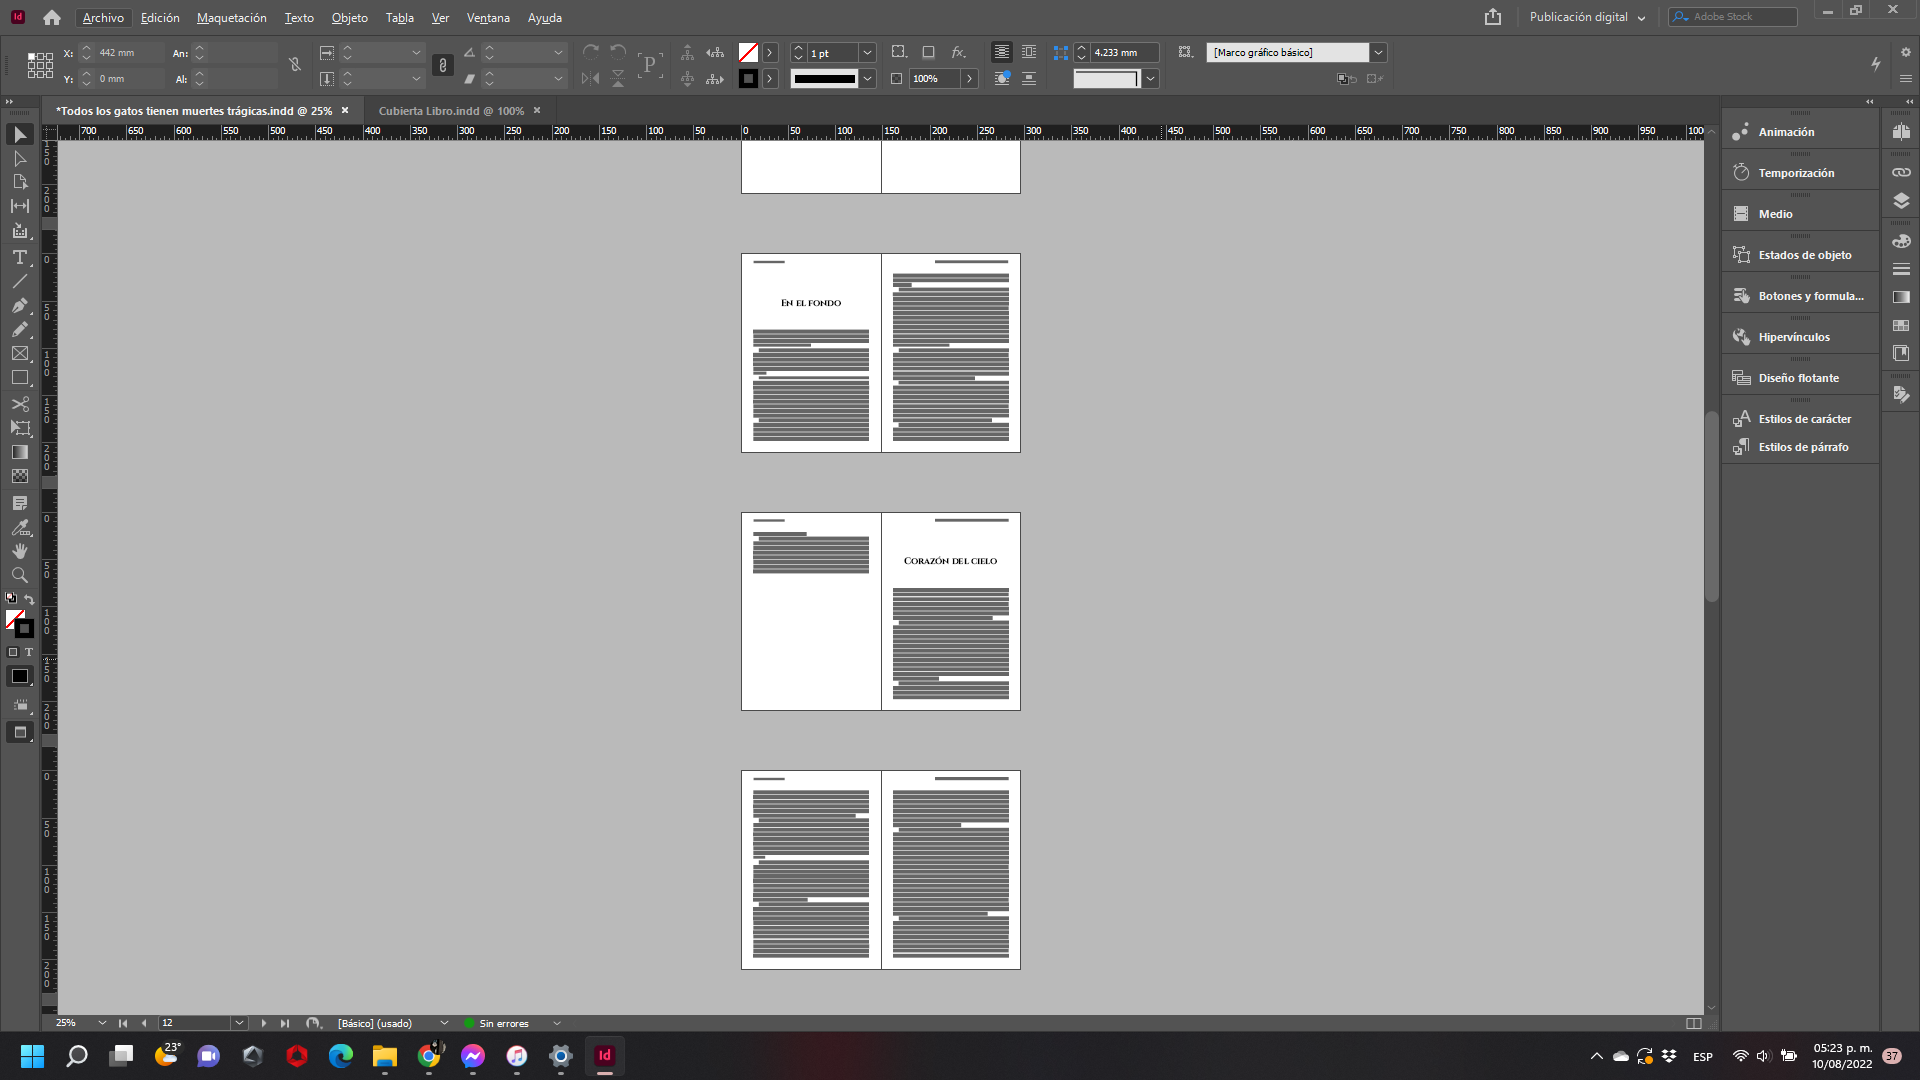
Task: Toggle formatting affects text
Action: (29, 652)
